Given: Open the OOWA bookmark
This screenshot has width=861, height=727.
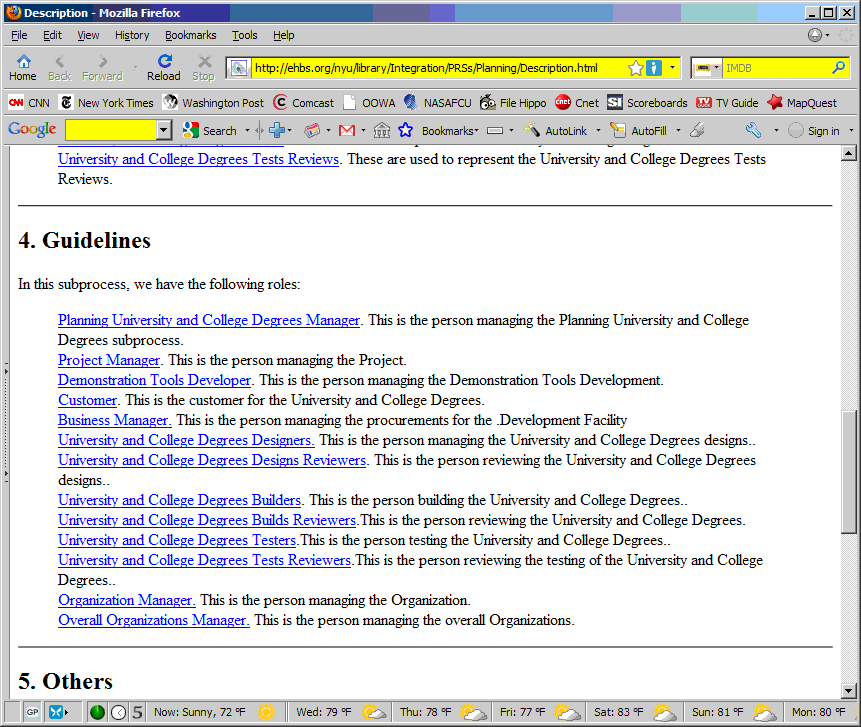Looking at the screenshot, I should (x=369, y=103).
